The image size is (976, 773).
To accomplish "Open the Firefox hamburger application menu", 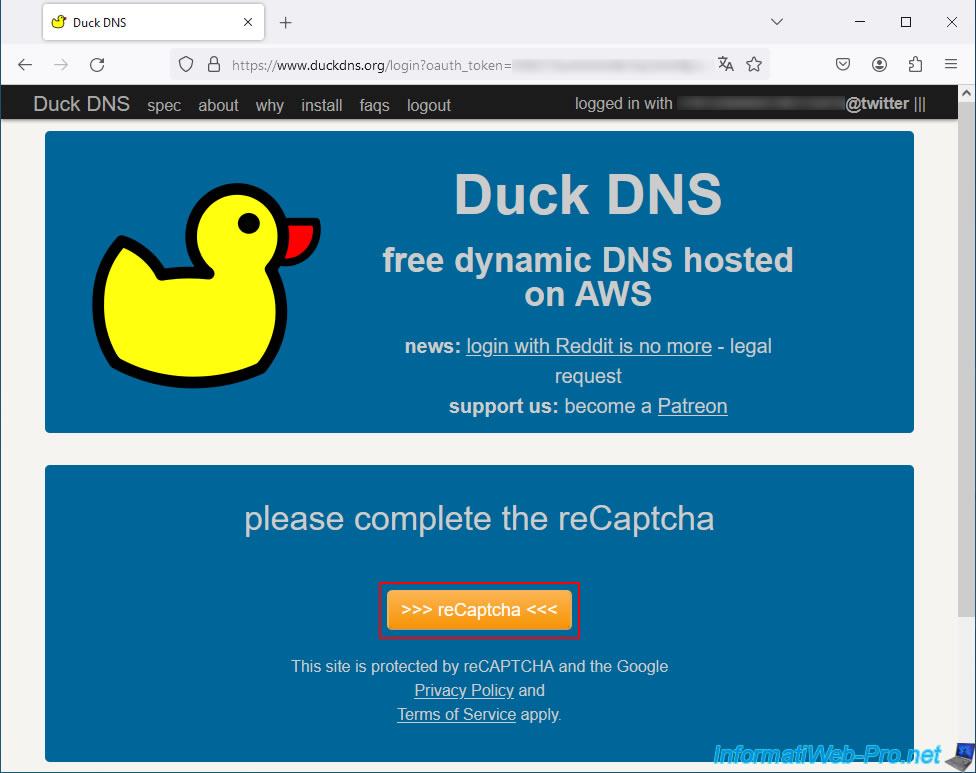I will pyautogui.click(x=951, y=64).
